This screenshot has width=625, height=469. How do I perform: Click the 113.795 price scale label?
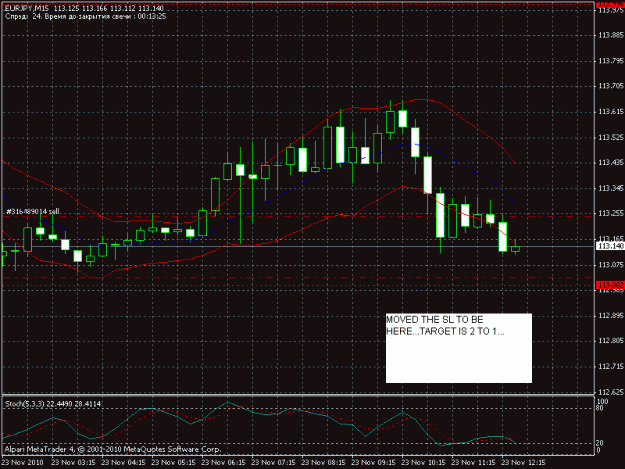pyautogui.click(x=611, y=61)
